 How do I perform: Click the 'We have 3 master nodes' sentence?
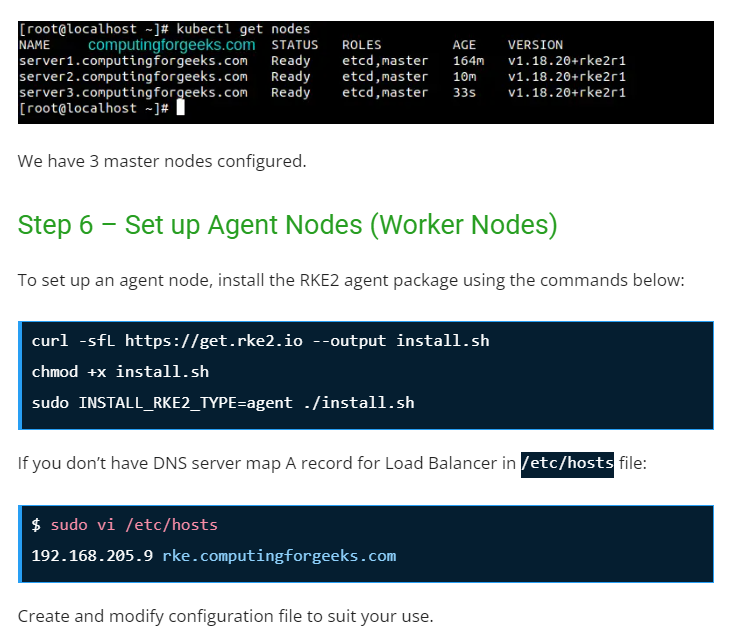tap(162, 161)
